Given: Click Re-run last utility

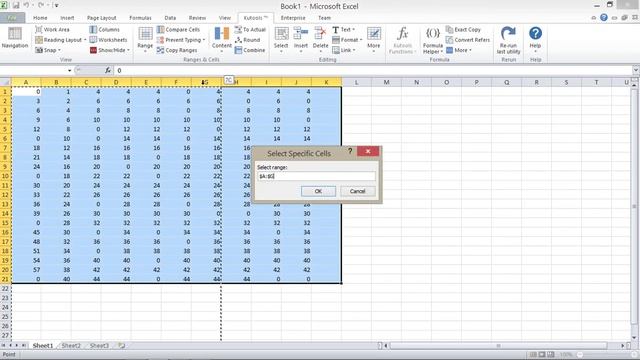Looking at the screenshot, I should [x=508, y=40].
